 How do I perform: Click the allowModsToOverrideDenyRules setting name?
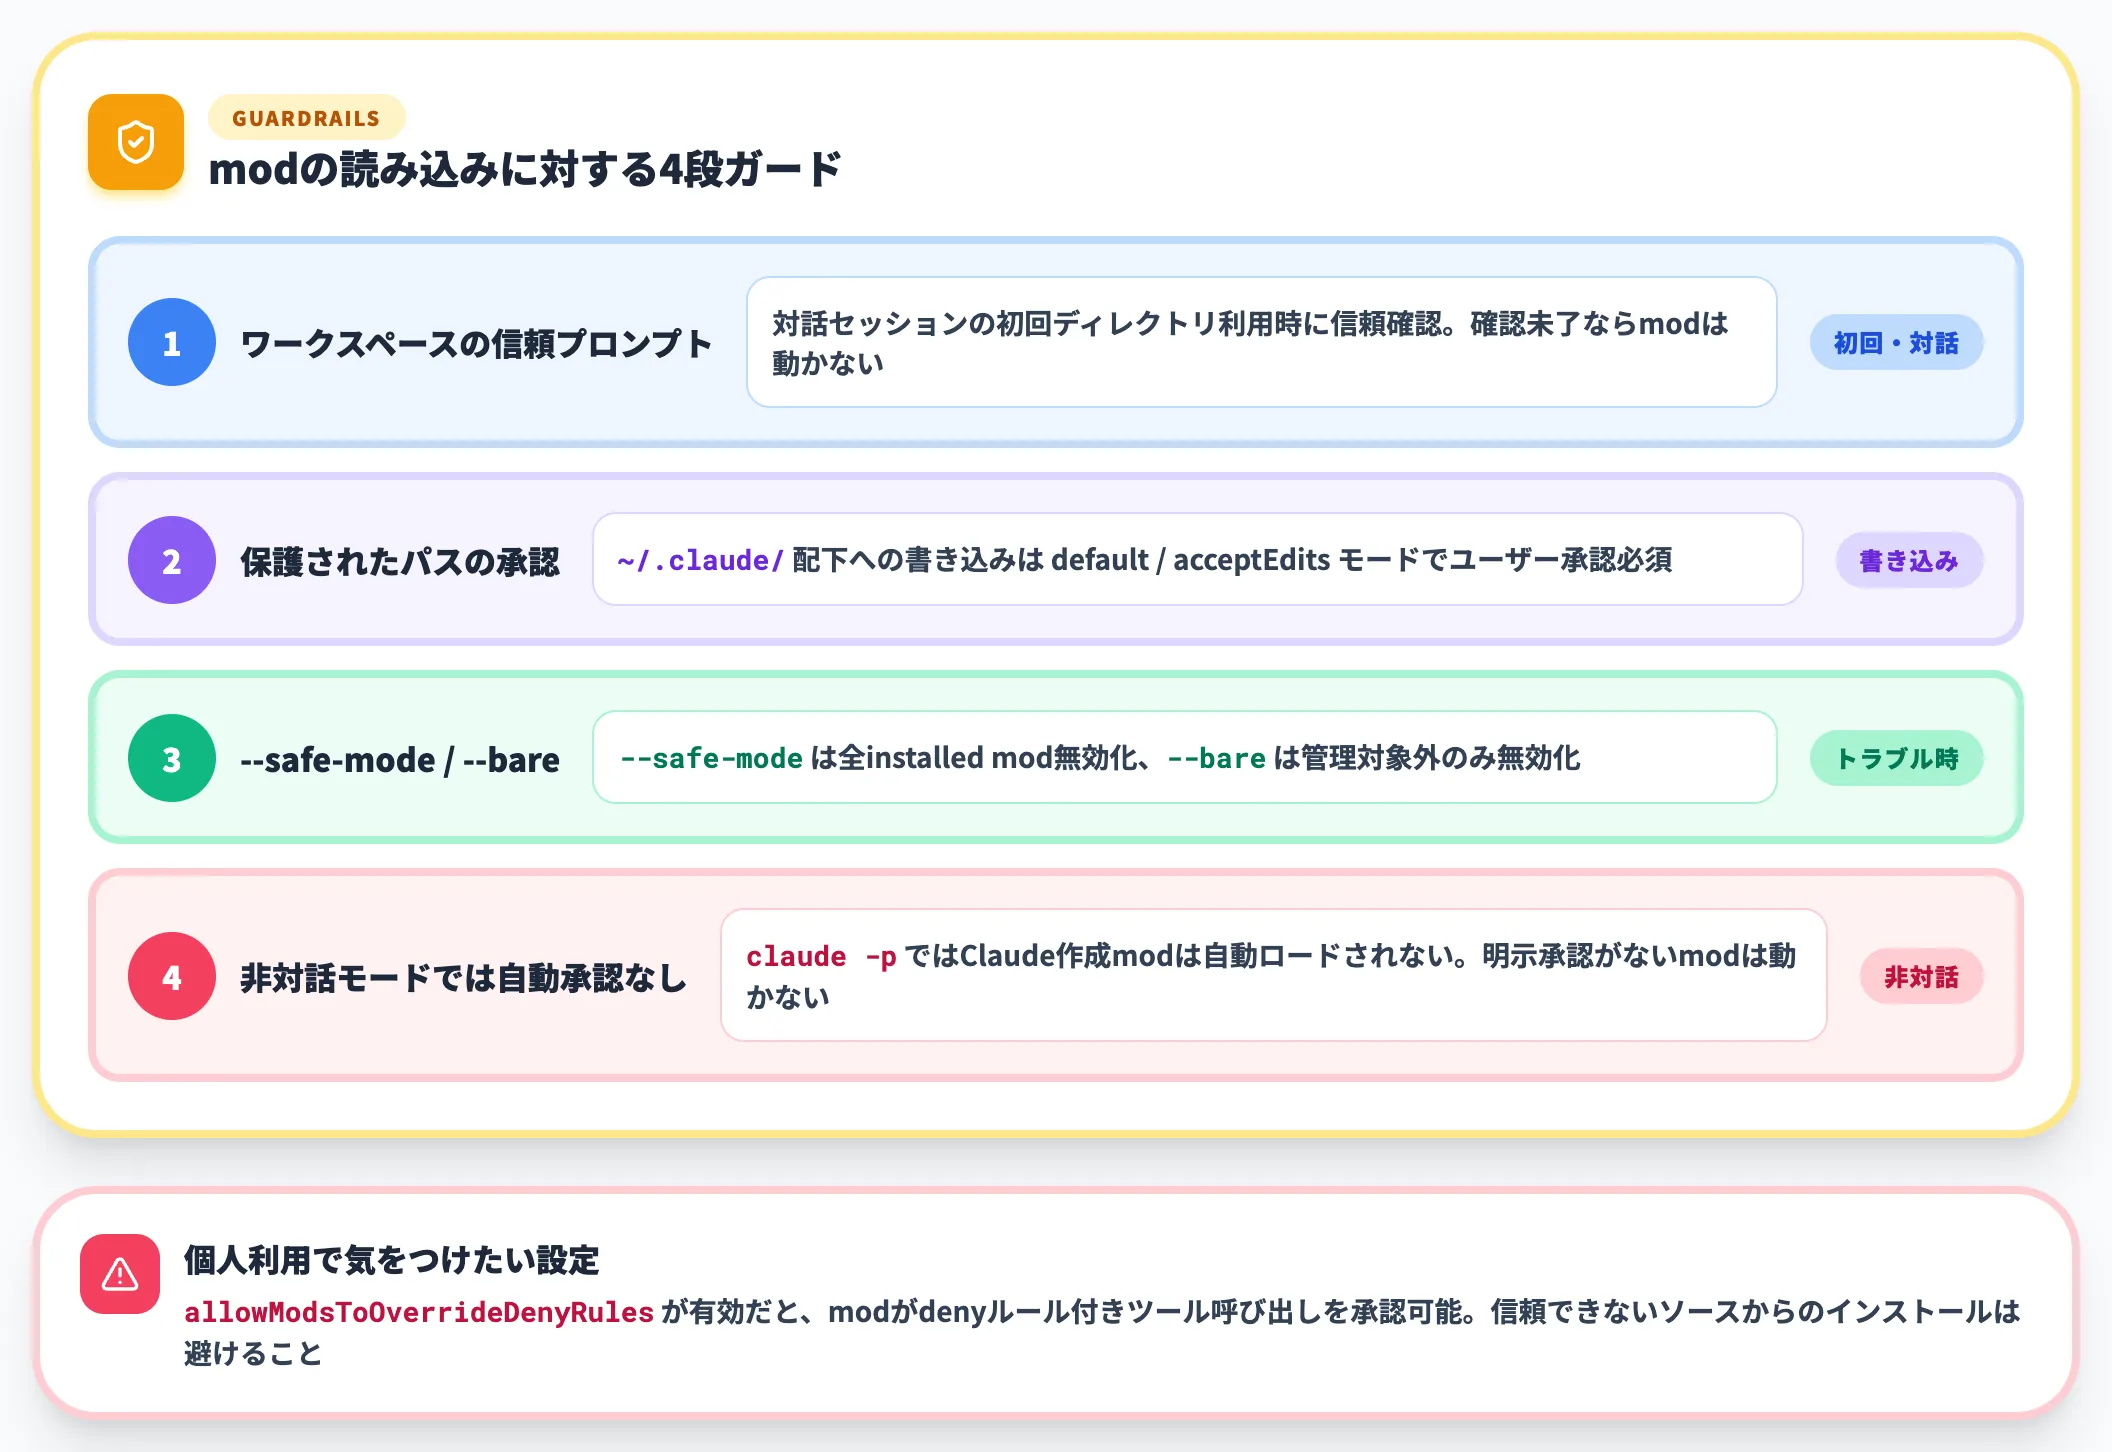[419, 1312]
